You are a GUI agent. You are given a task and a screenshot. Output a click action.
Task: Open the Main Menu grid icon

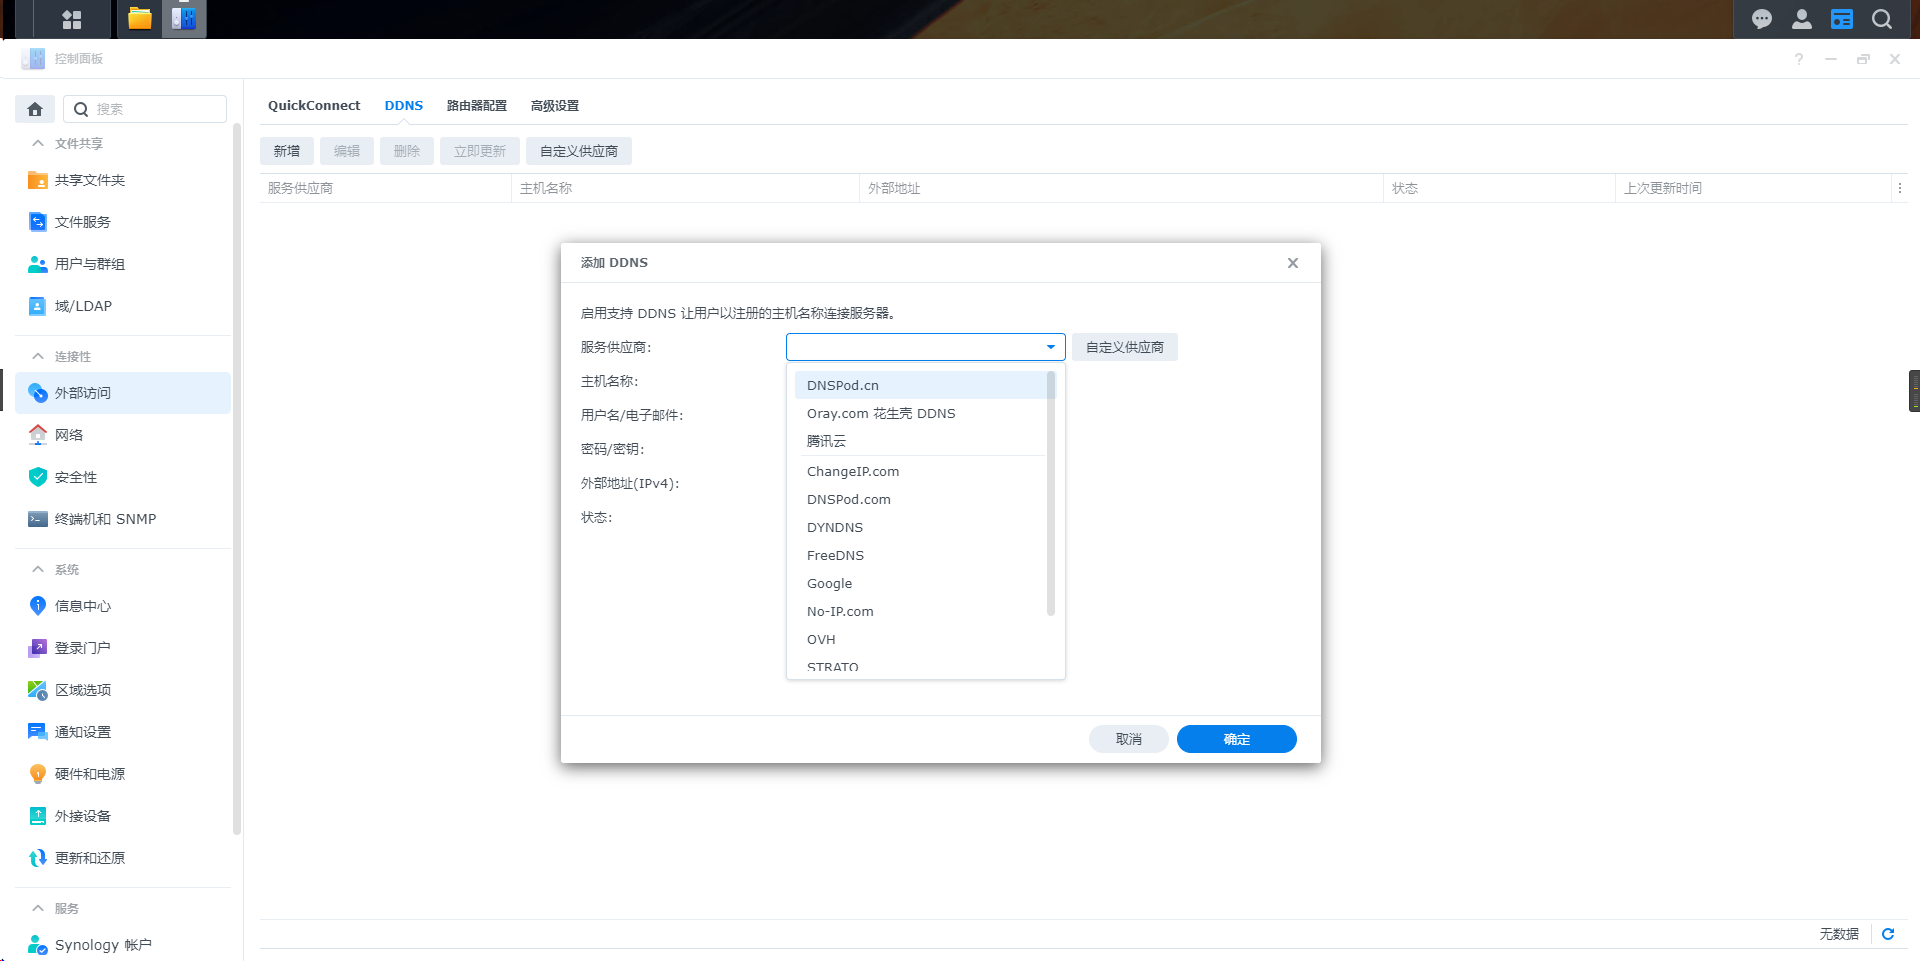72,19
